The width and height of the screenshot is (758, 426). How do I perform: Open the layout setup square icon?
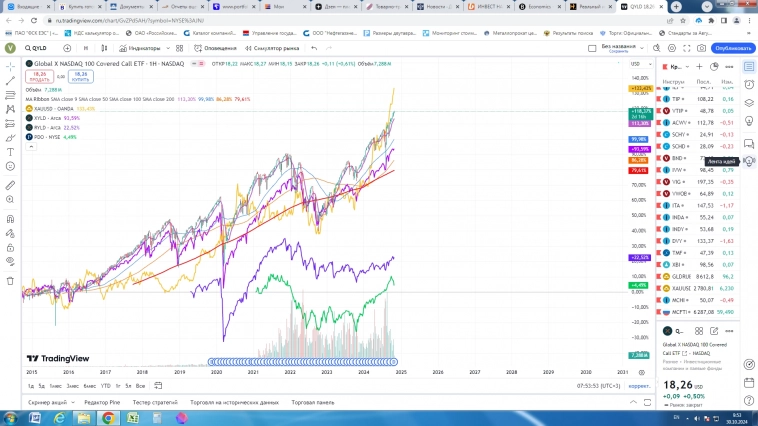tap(592, 48)
